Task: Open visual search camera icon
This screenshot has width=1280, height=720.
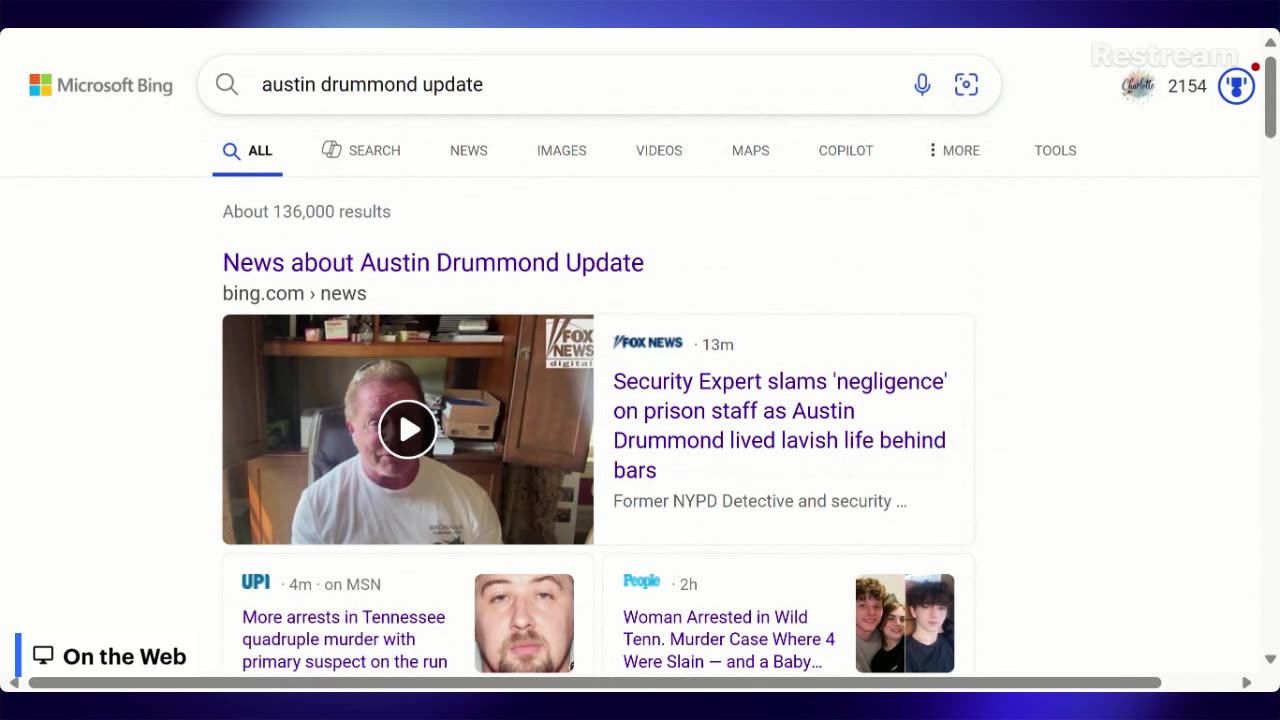Action: click(966, 85)
